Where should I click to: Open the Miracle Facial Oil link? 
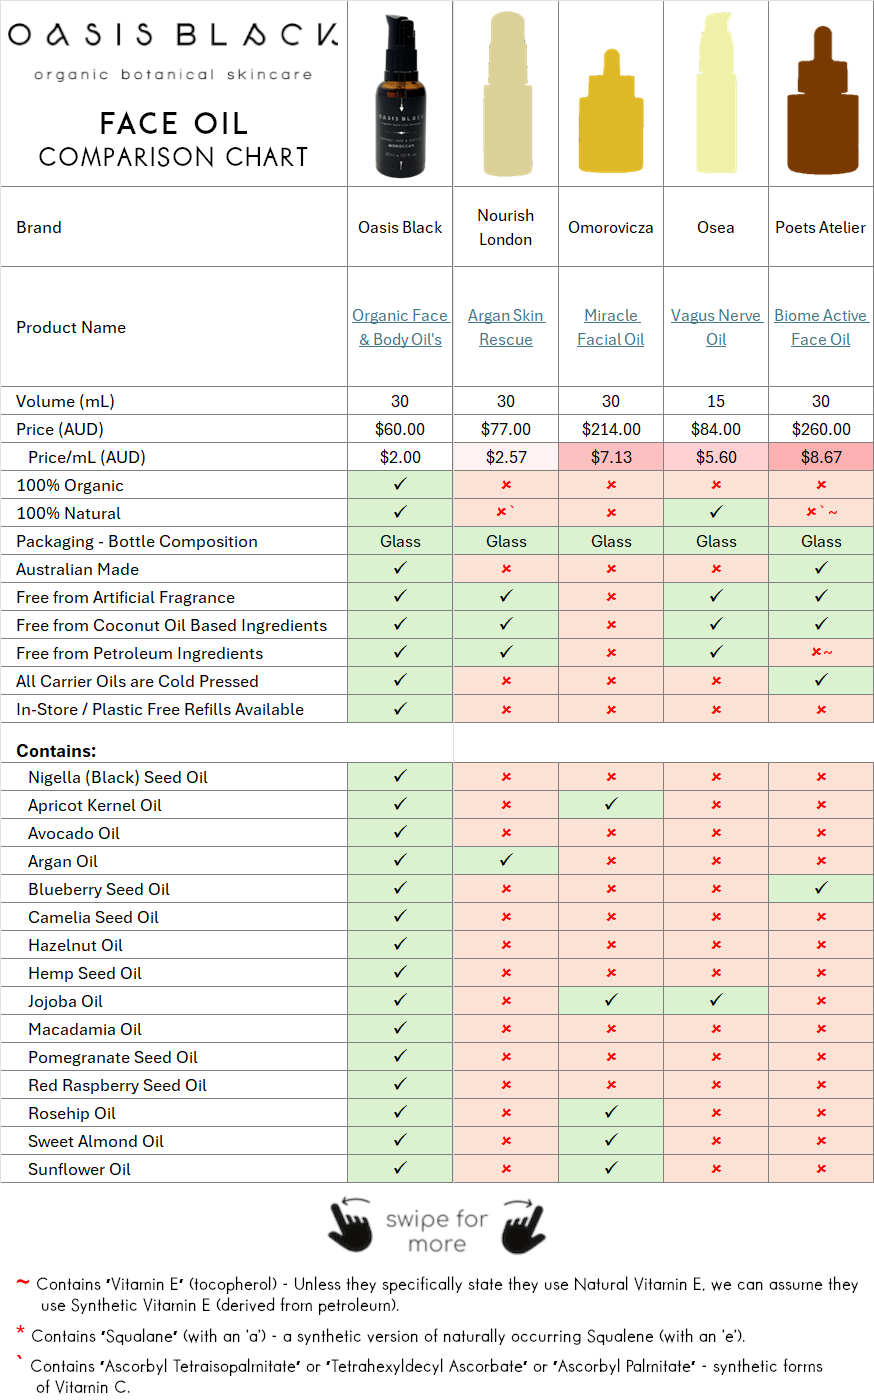point(611,327)
